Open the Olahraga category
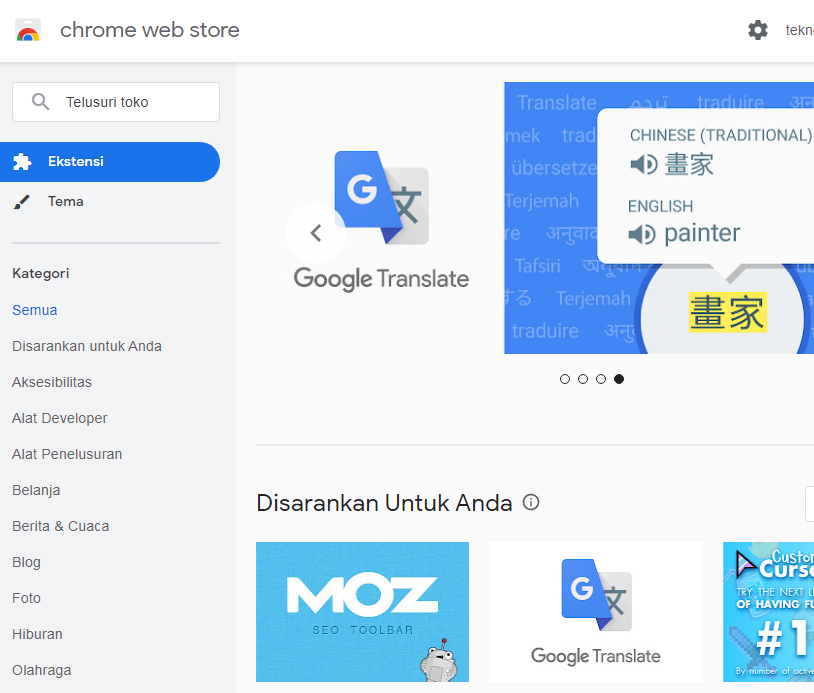 point(42,670)
